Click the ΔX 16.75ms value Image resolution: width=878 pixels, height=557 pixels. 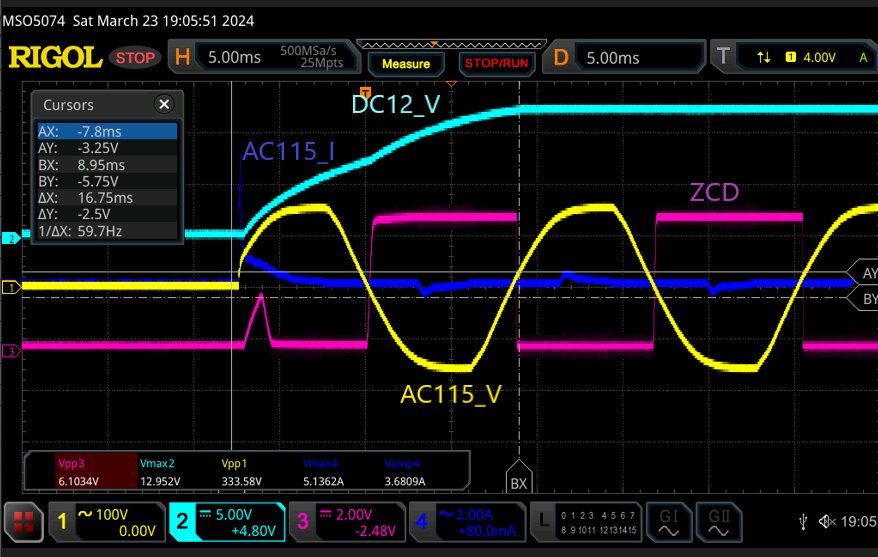point(105,198)
